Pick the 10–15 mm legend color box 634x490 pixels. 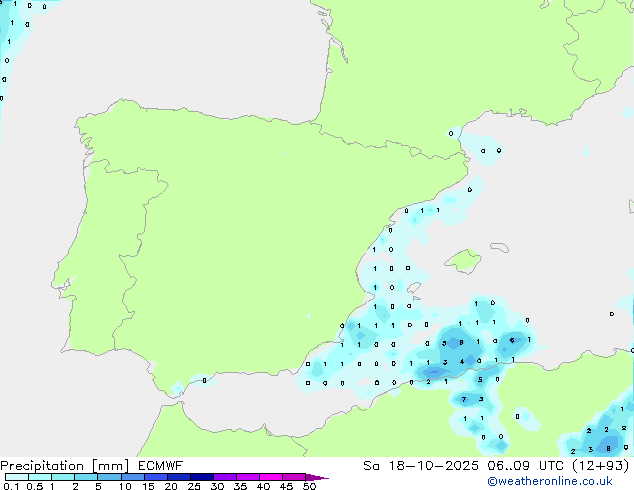click(x=132, y=477)
